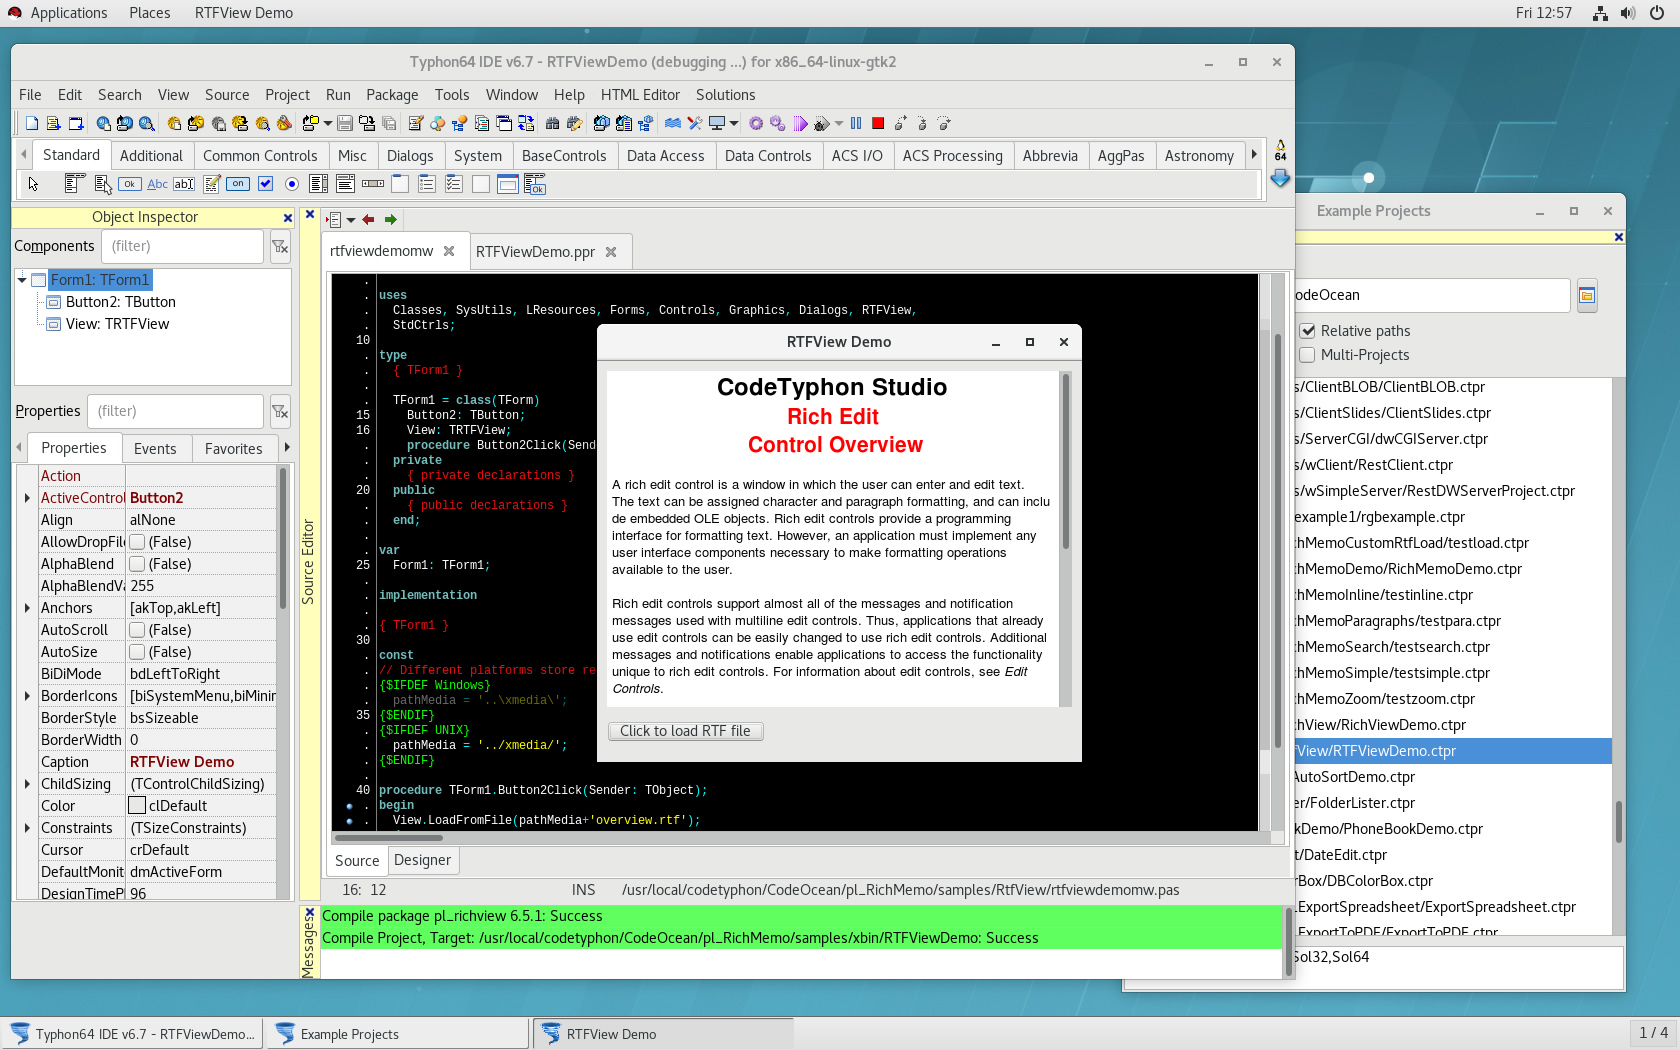Select the TCheckBox component in palette

(265, 183)
